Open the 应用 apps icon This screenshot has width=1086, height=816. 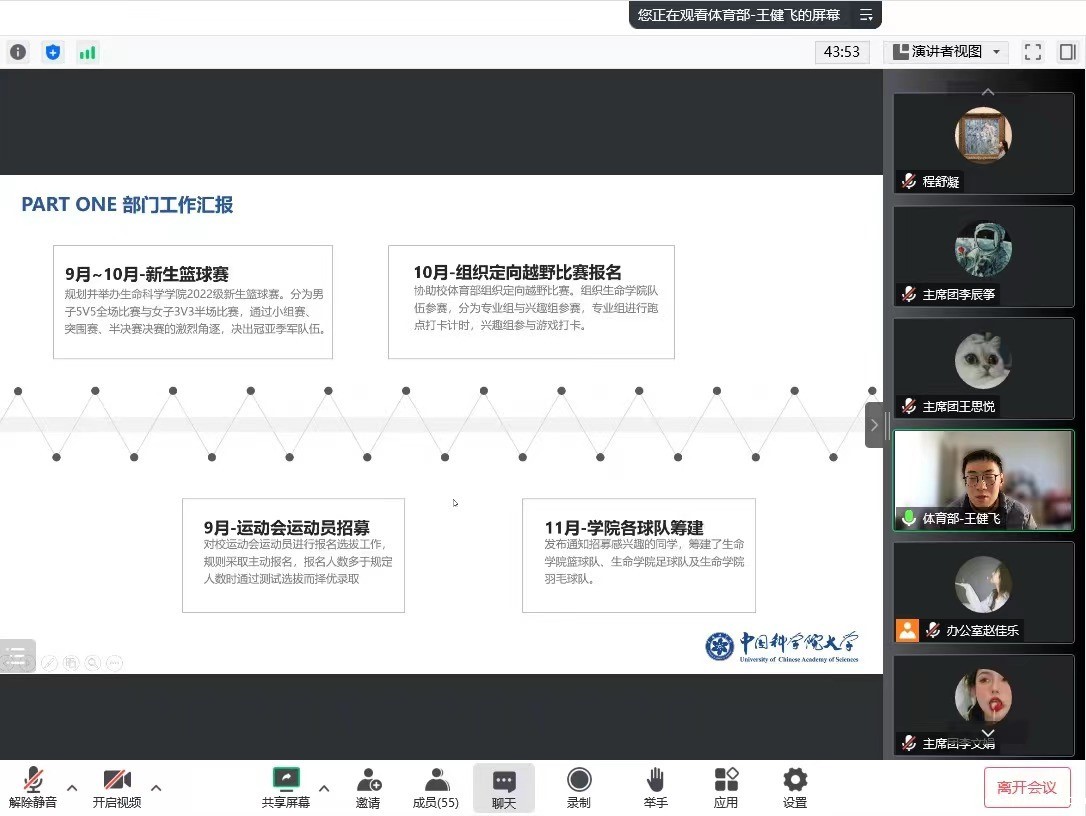point(726,788)
